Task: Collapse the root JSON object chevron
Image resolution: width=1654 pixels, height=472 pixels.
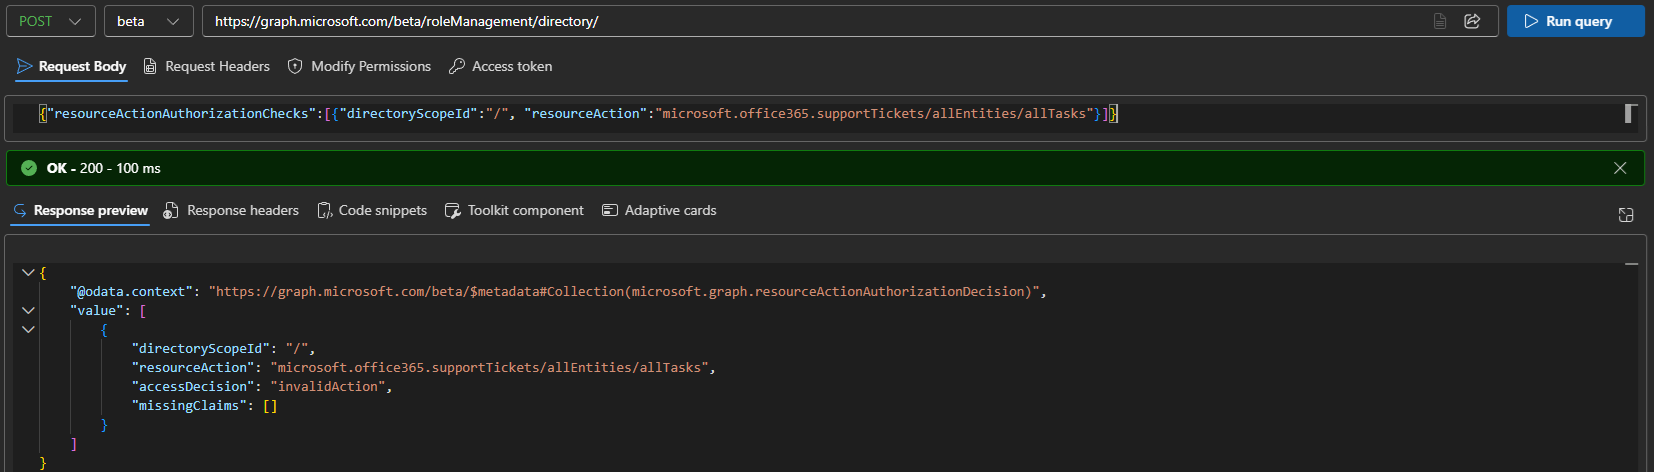Action: (x=28, y=272)
